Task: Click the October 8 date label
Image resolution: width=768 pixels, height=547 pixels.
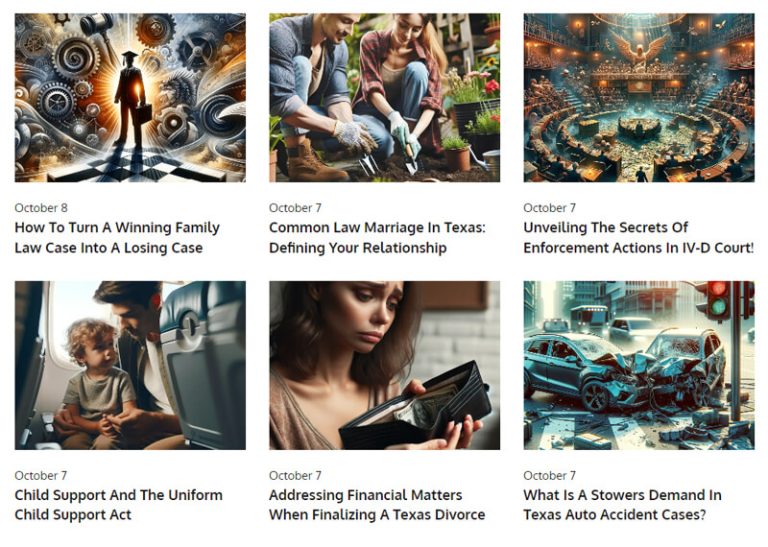Action: click(41, 208)
